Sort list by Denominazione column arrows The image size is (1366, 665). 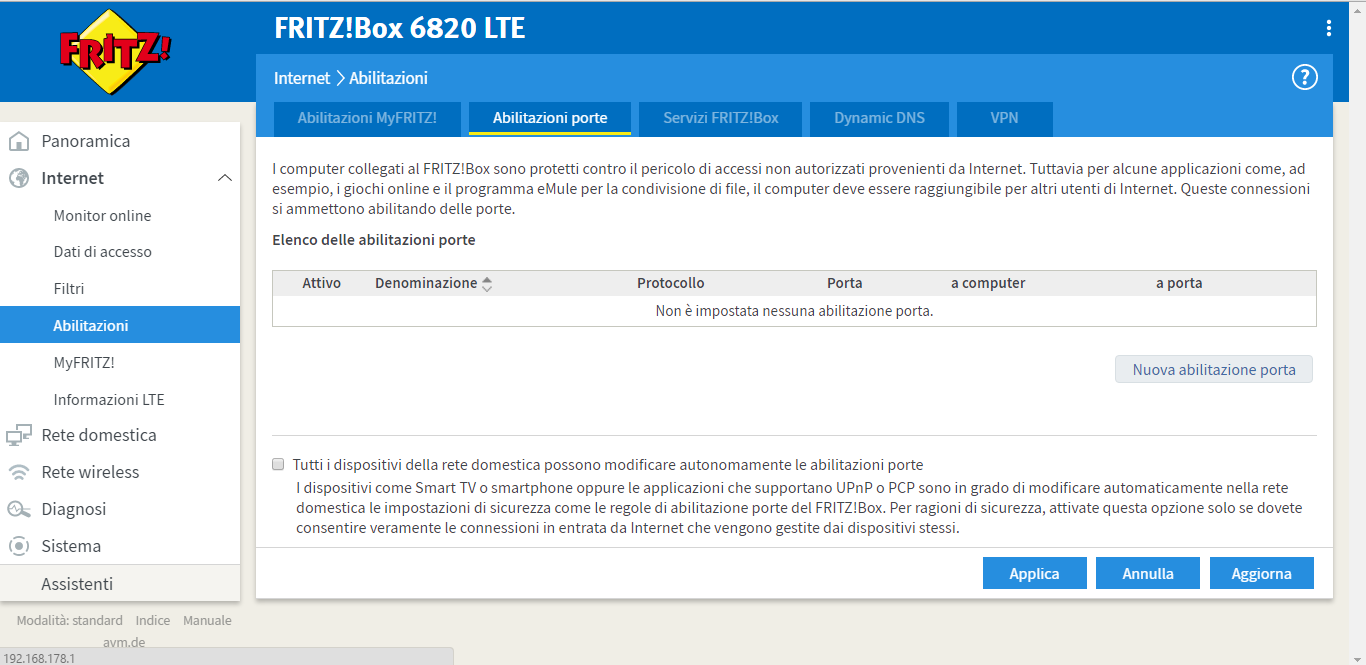click(x=487, y=284)
